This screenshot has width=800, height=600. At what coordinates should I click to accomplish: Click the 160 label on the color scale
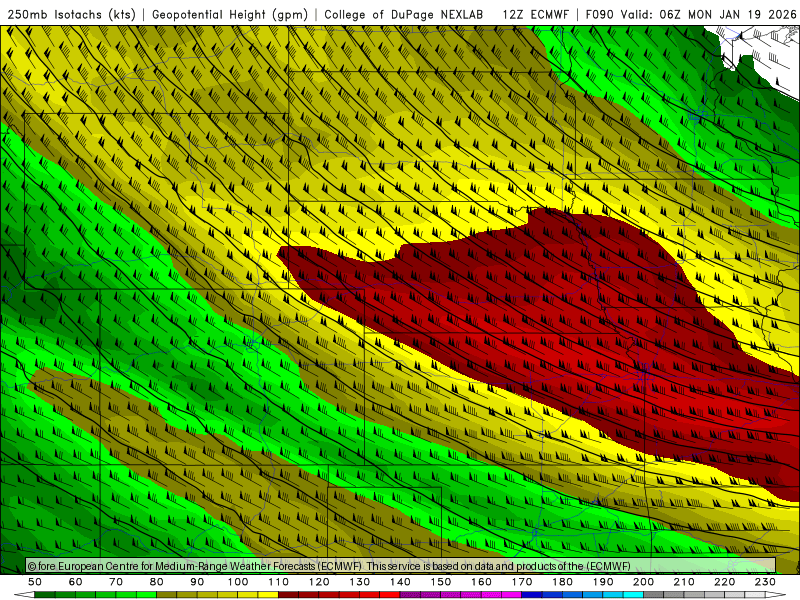pos(481,582)
